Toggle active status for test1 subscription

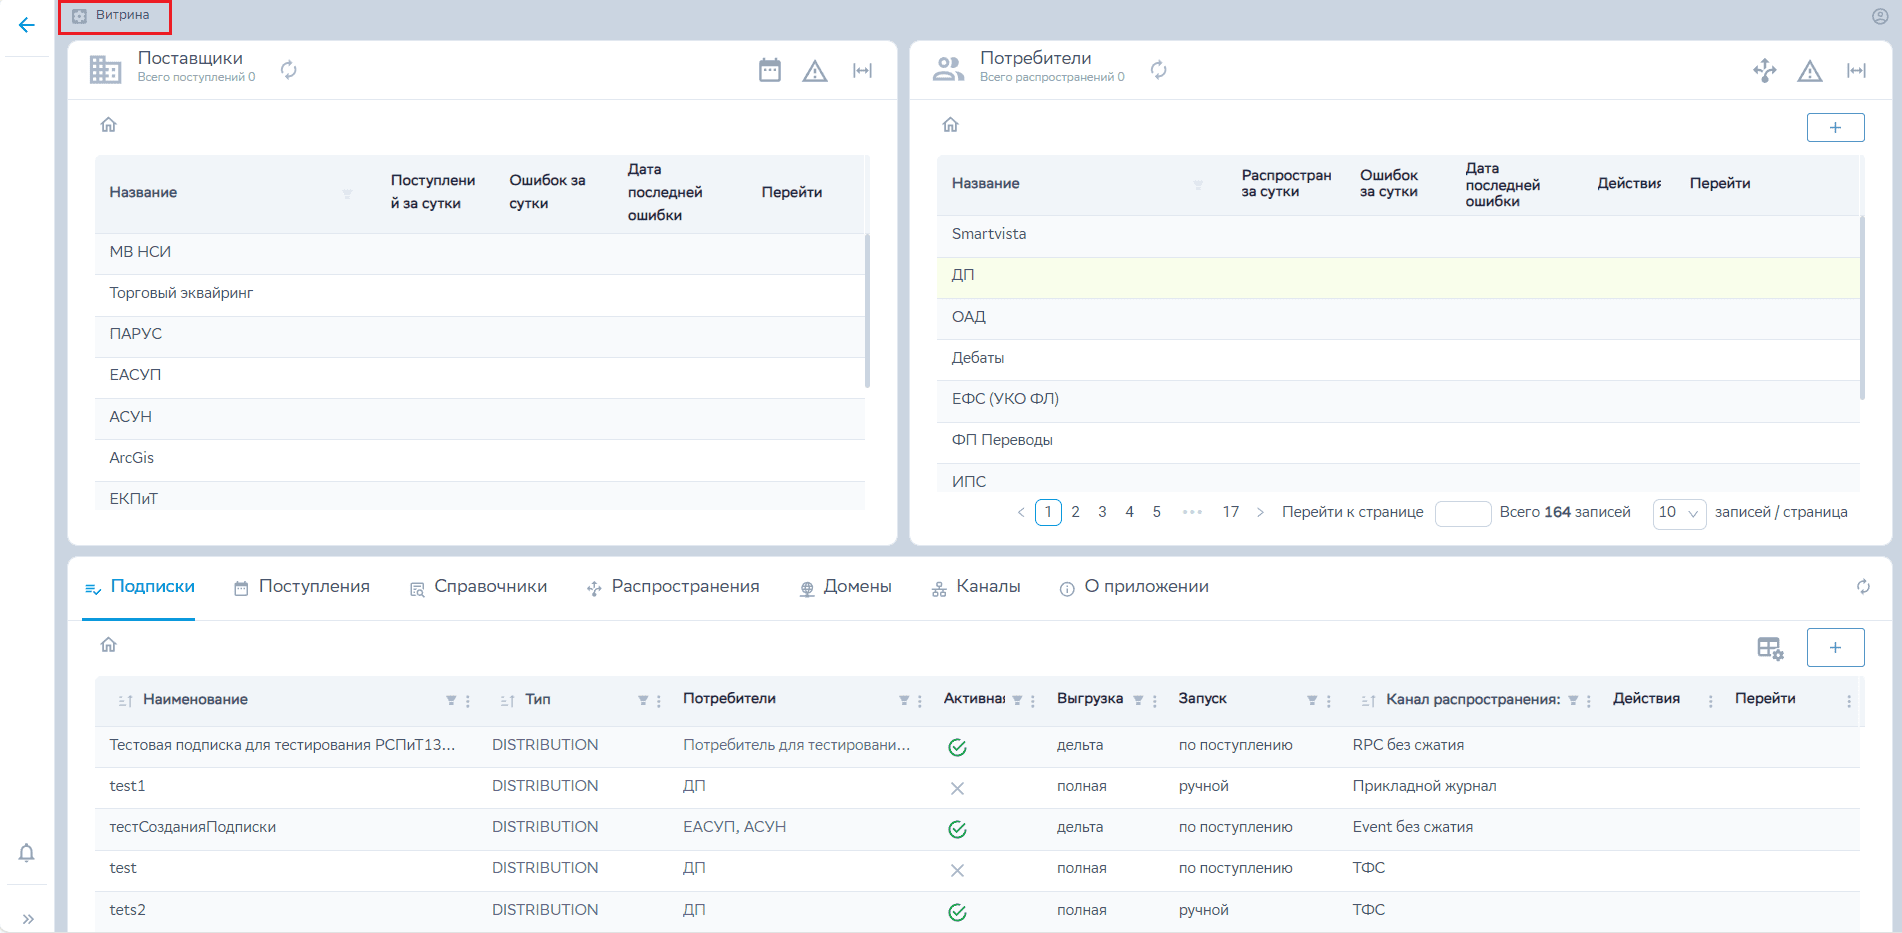(957, 788)
